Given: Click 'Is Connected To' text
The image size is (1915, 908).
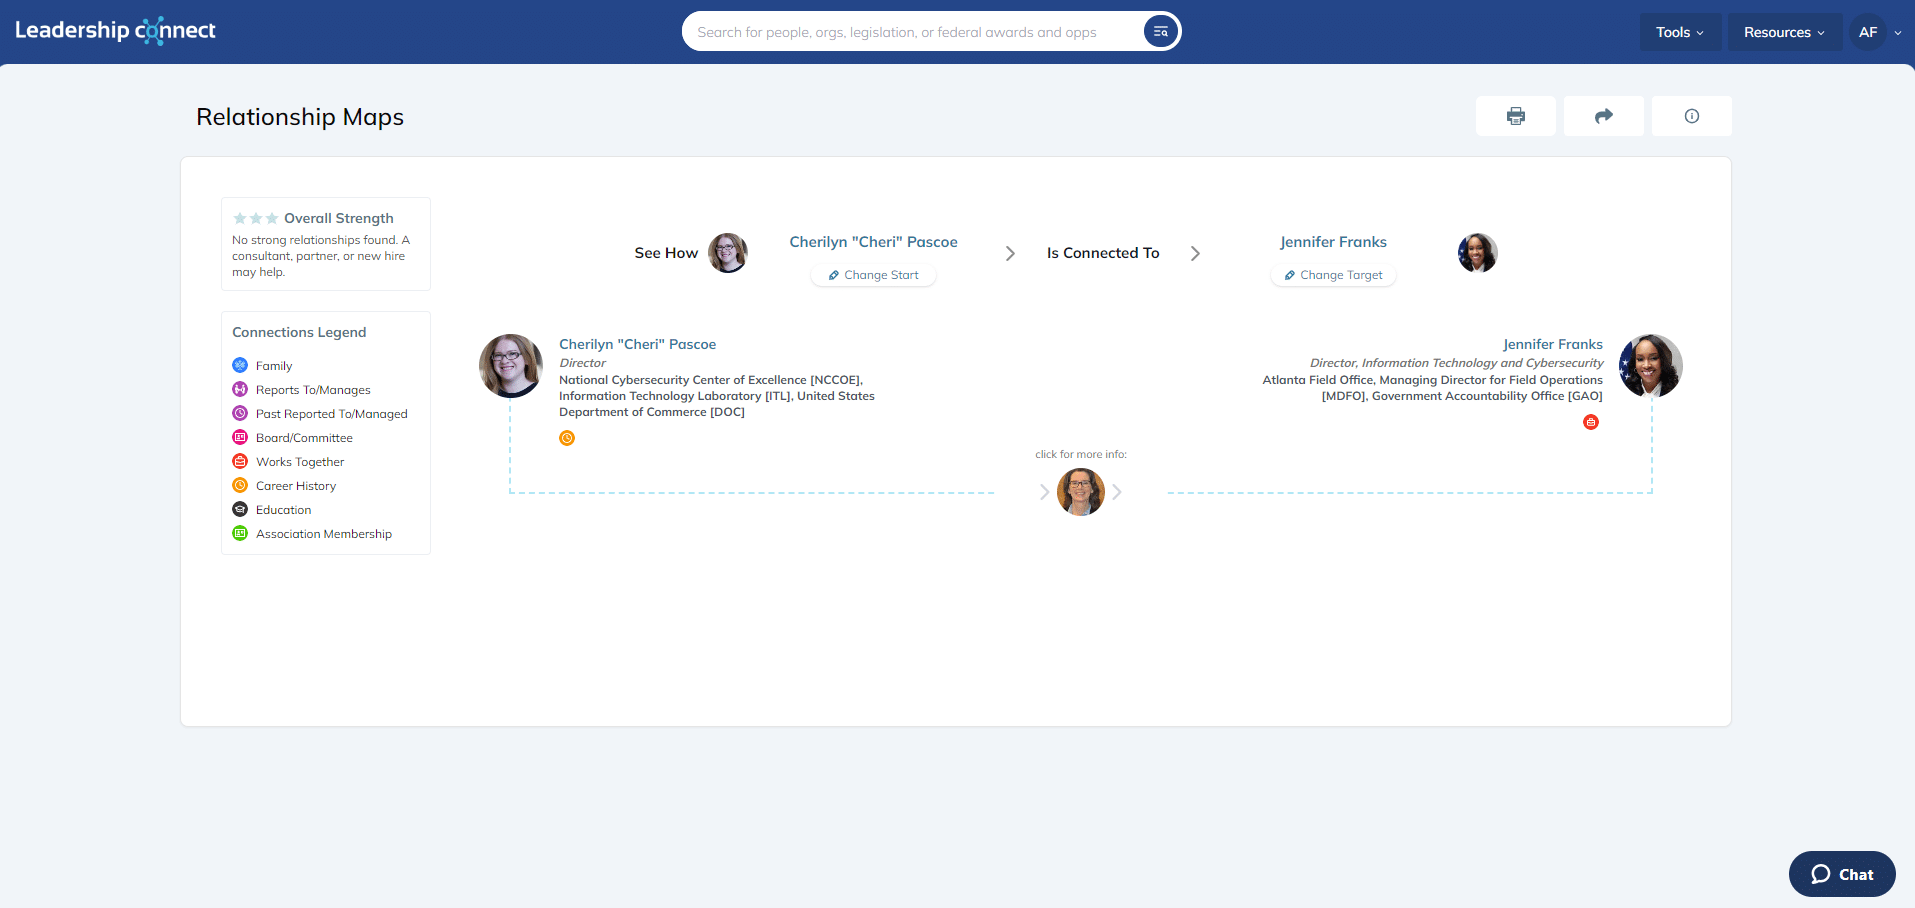Looking at the screenshot, I should tap(1103, 253).
